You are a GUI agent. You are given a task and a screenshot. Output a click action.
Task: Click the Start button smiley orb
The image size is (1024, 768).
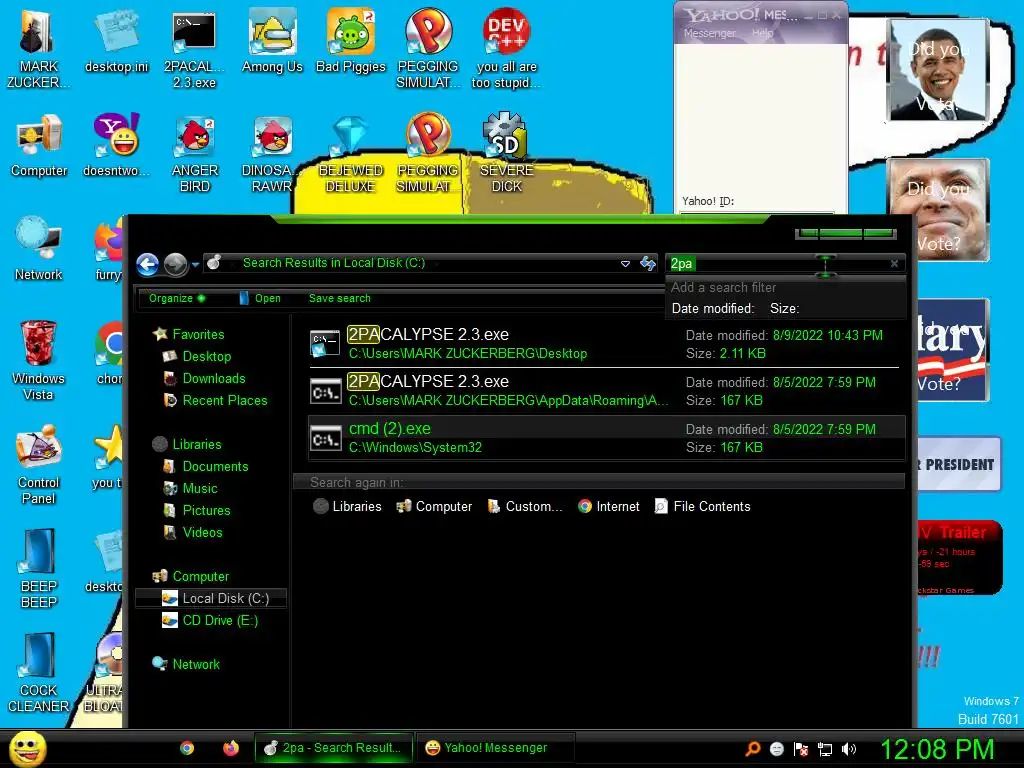point(28,748)
